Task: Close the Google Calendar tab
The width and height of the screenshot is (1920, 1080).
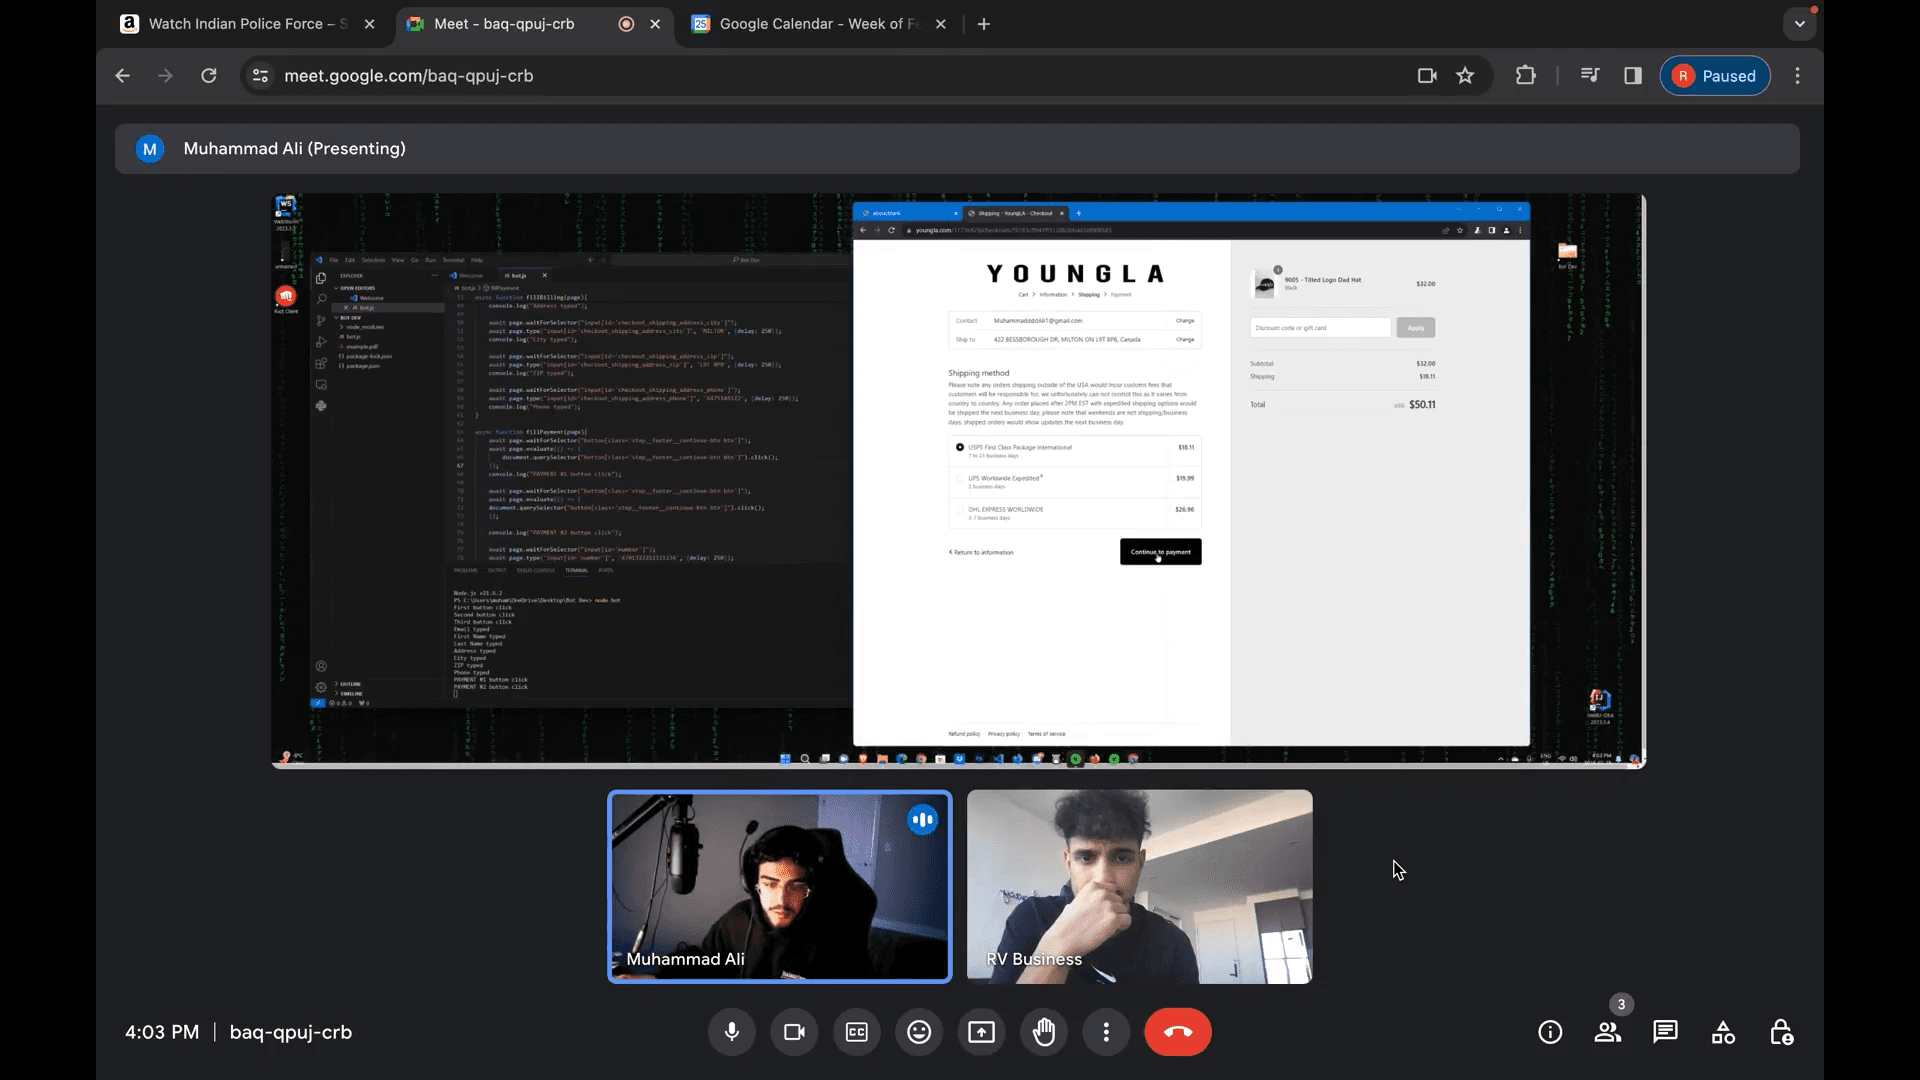Action: (941, 24)
